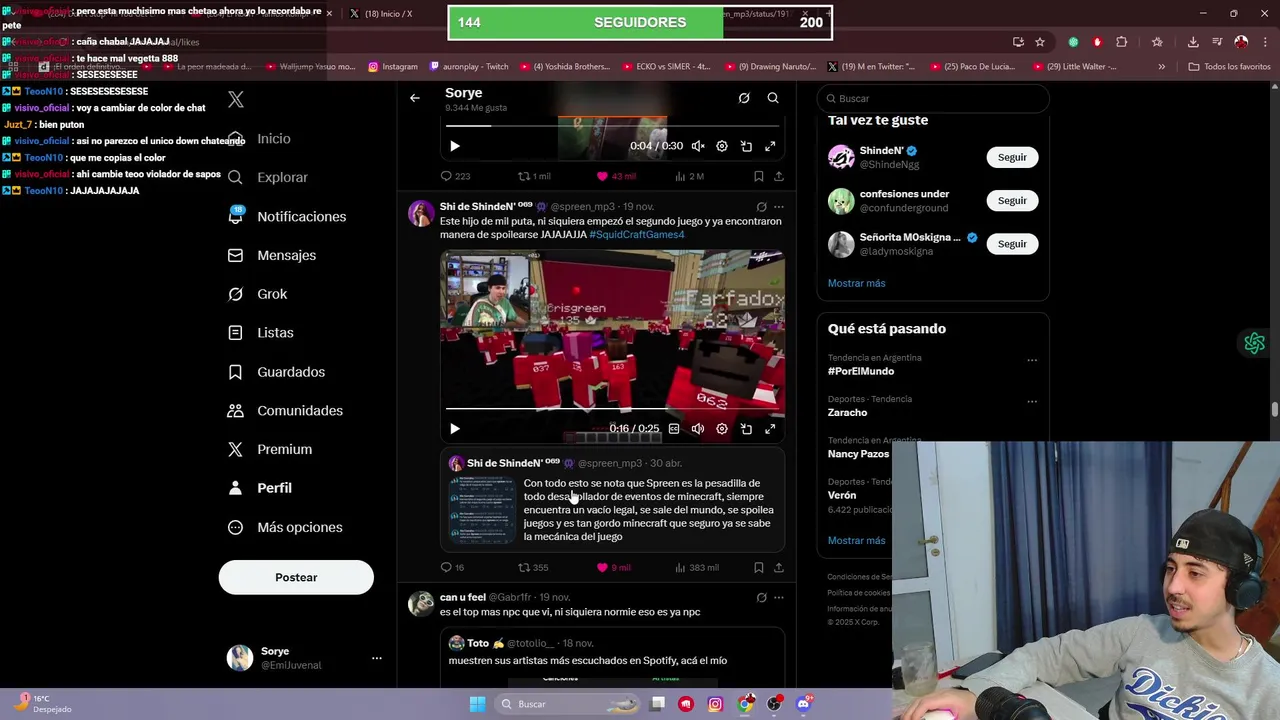The image size is (1280, 720).
Task: Mute the 0:16 video's volume
Action: pyautogui.click(x=698, y=429)
